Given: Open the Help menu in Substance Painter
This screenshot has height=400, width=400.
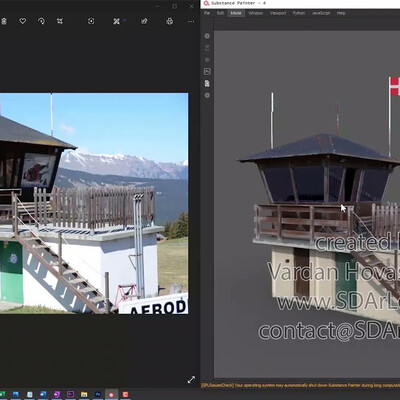Looking at the screenshot, I should (x=341, y=13).
